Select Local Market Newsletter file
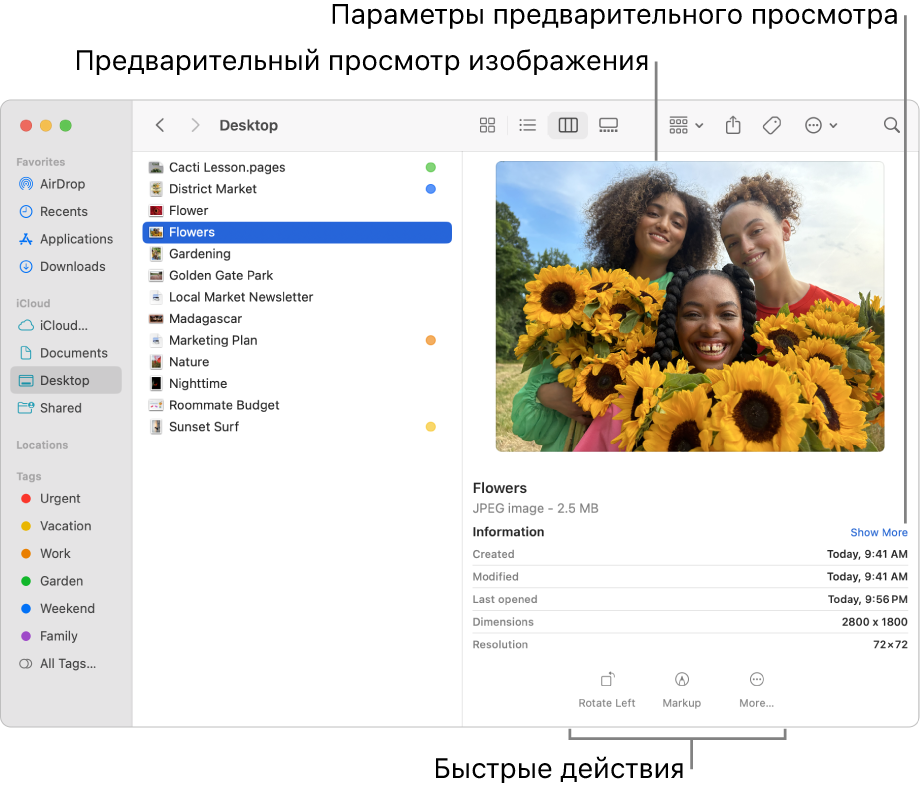The height and width of the screenshot is (790, 923). tap(297, 297)
